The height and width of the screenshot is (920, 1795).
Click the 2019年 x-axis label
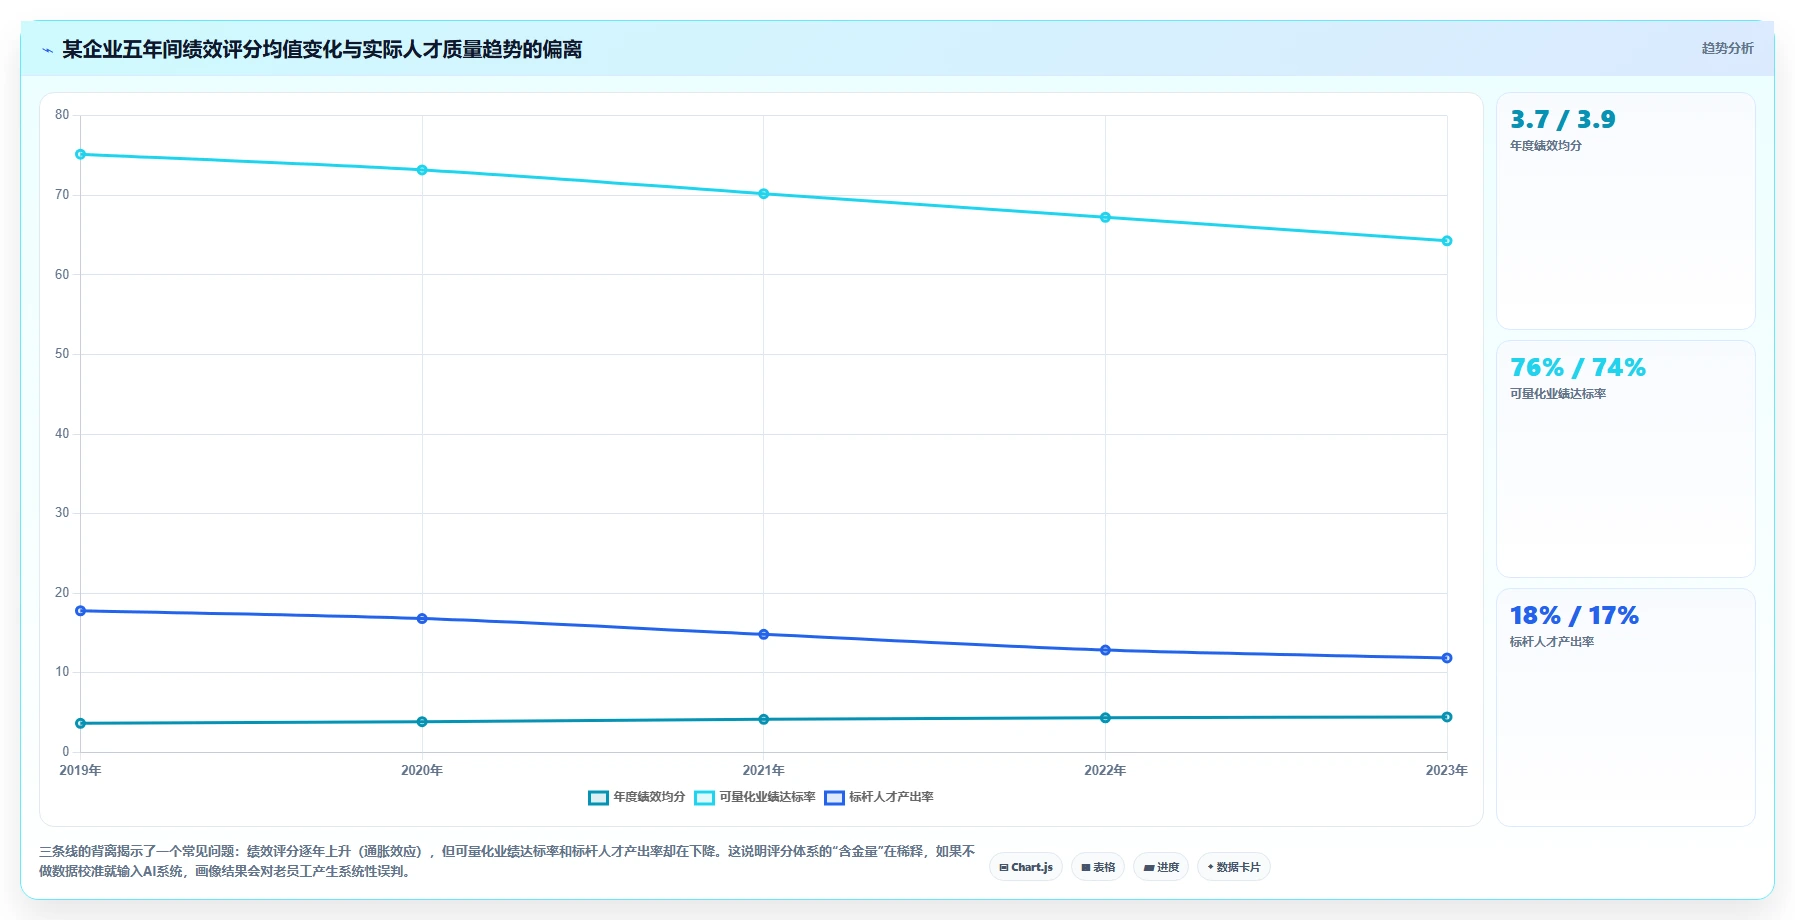80,770
